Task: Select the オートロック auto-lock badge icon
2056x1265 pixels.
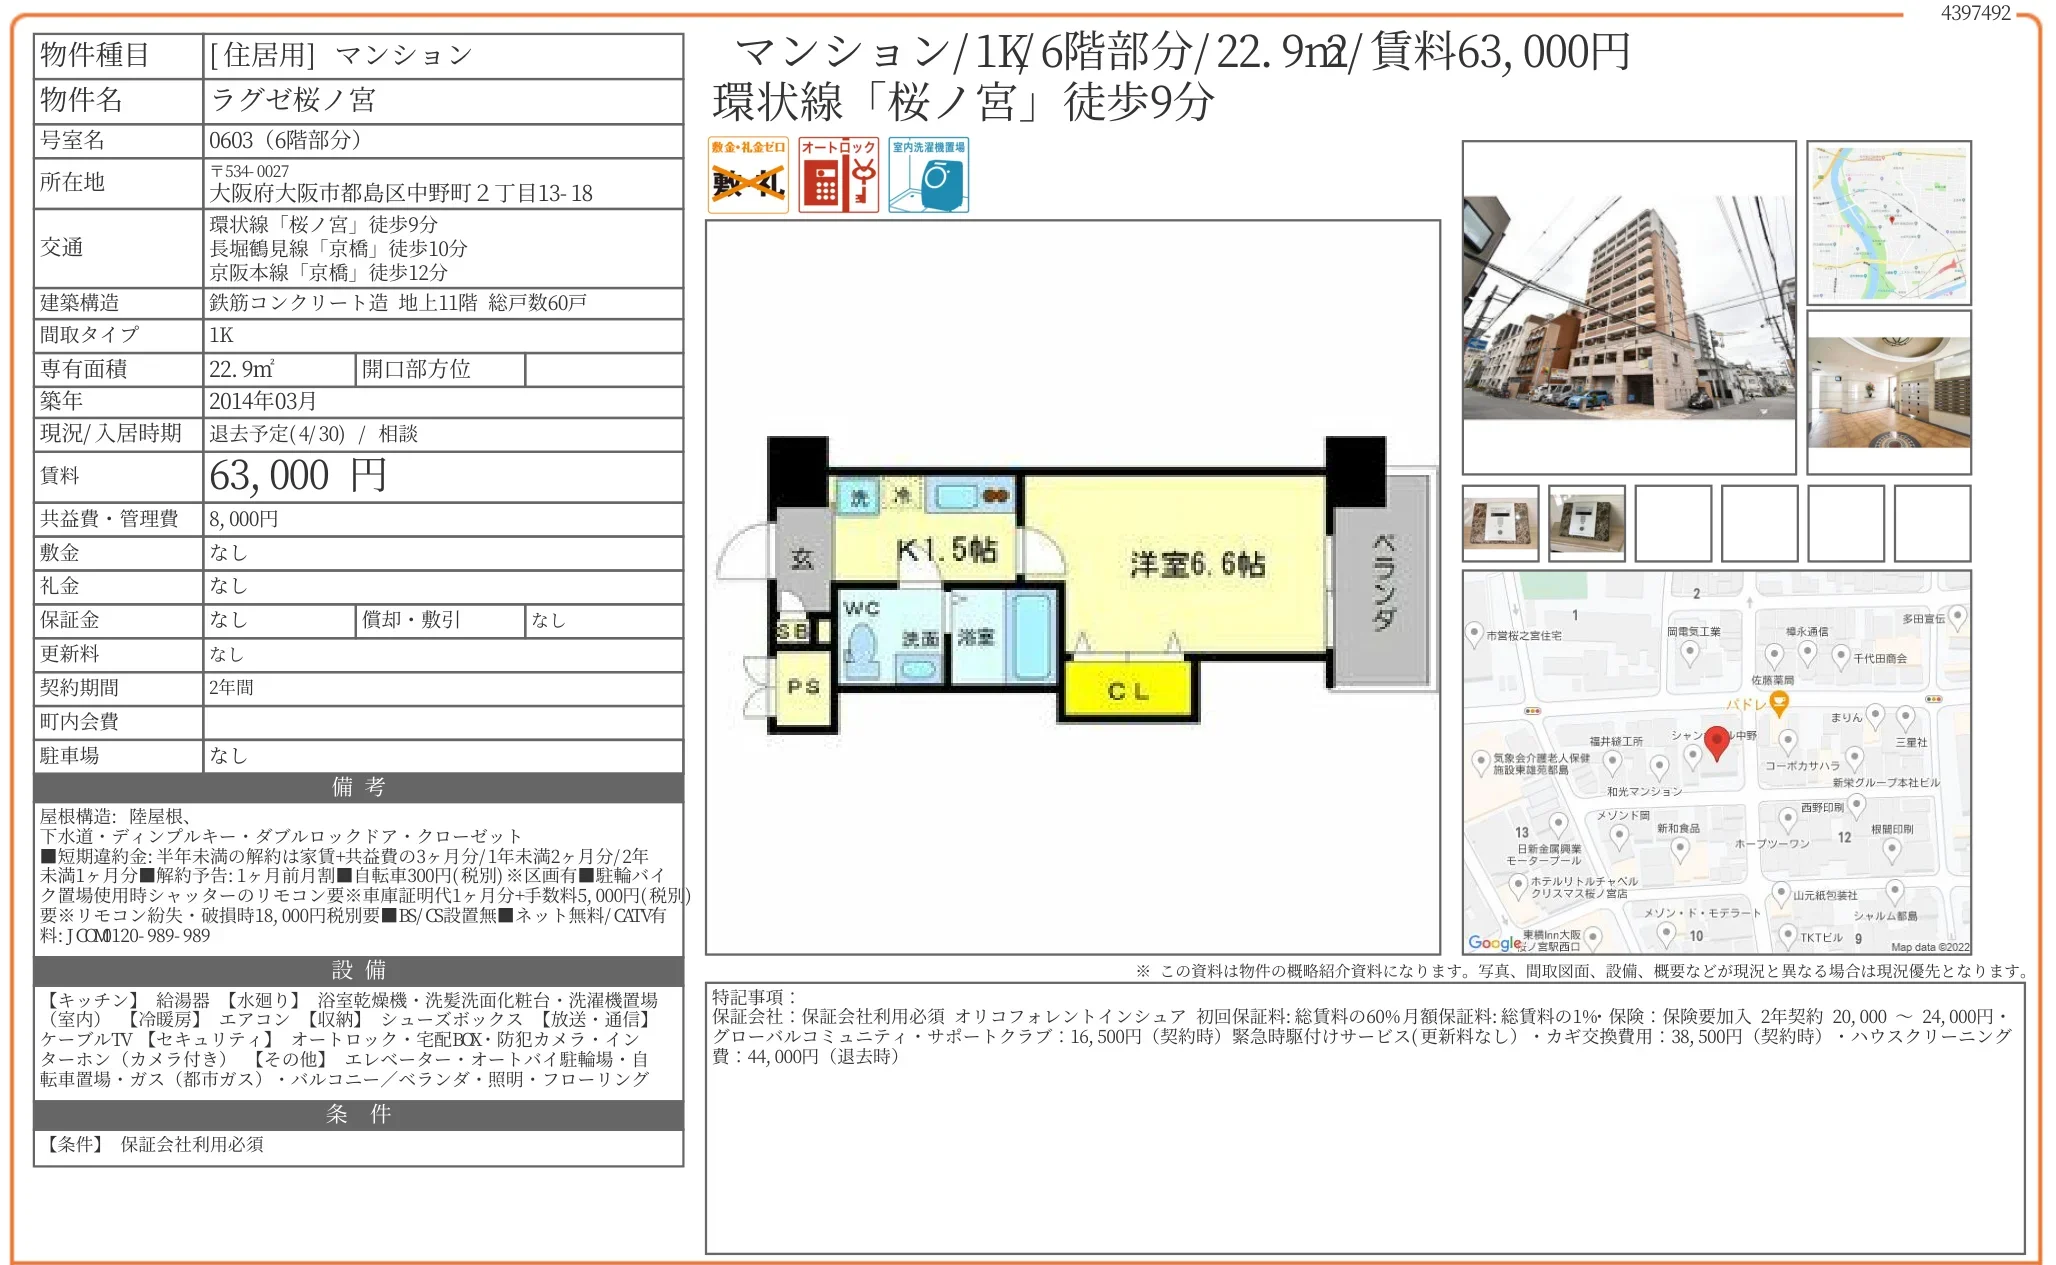Action: pos(840,175)
